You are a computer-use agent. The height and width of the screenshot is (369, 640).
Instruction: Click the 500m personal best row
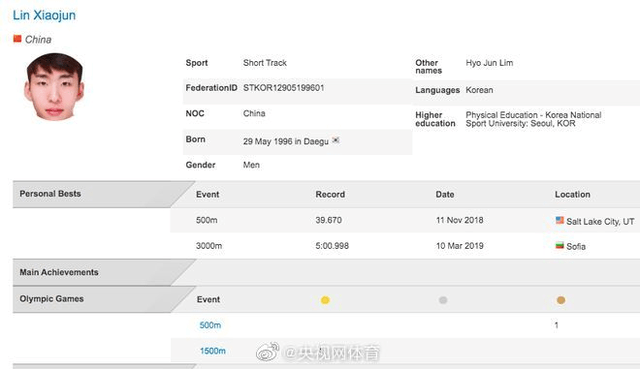tap(405, 220)
